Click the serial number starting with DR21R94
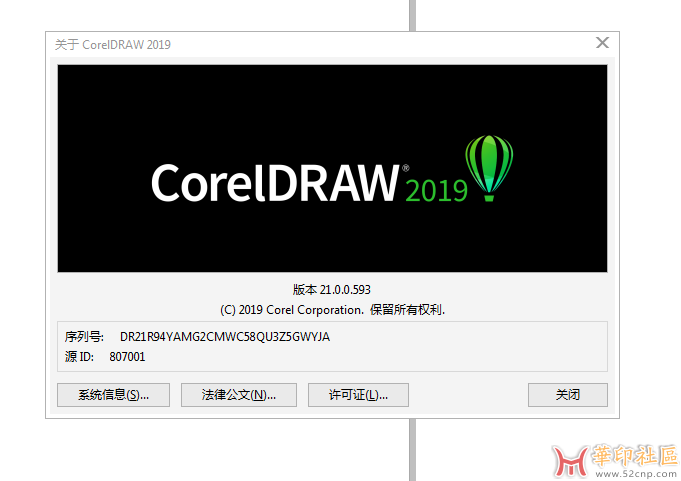 pos(225,337)
